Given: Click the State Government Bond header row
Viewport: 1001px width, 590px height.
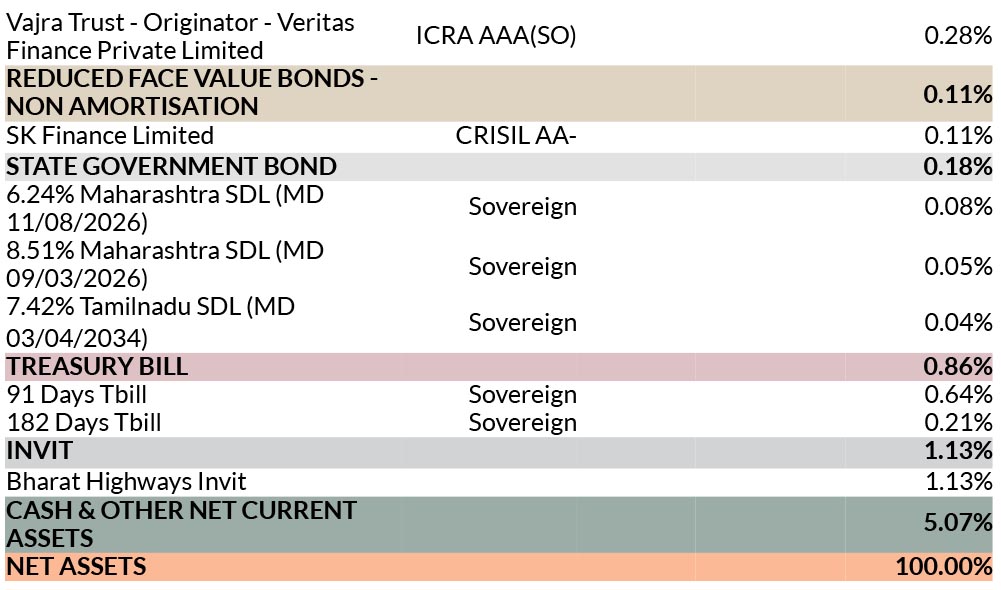Looking at the screenshot, I should click(499, 167).
